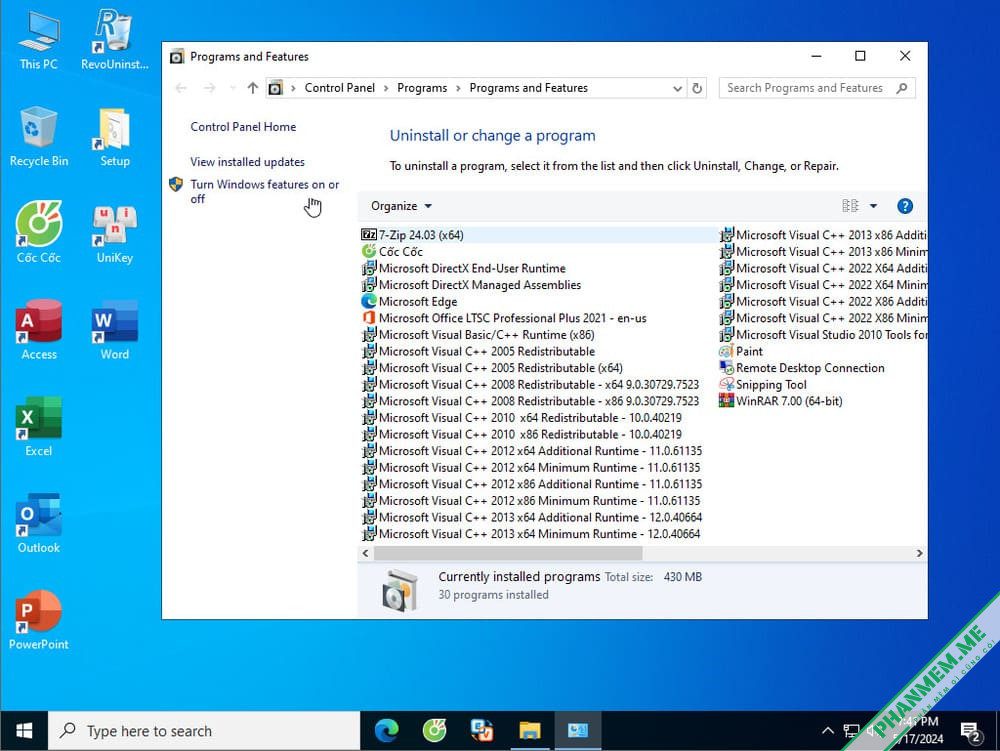Open the view options dropdown arrow

tap(873, 206)
